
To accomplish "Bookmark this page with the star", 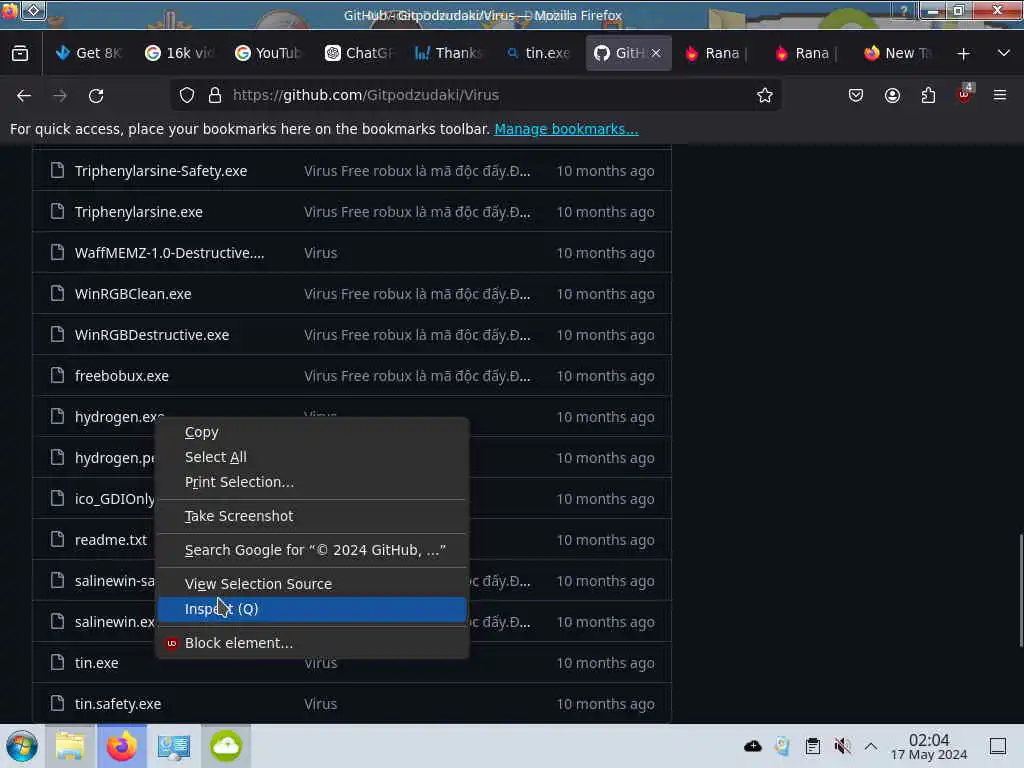I will click(765, 95).
